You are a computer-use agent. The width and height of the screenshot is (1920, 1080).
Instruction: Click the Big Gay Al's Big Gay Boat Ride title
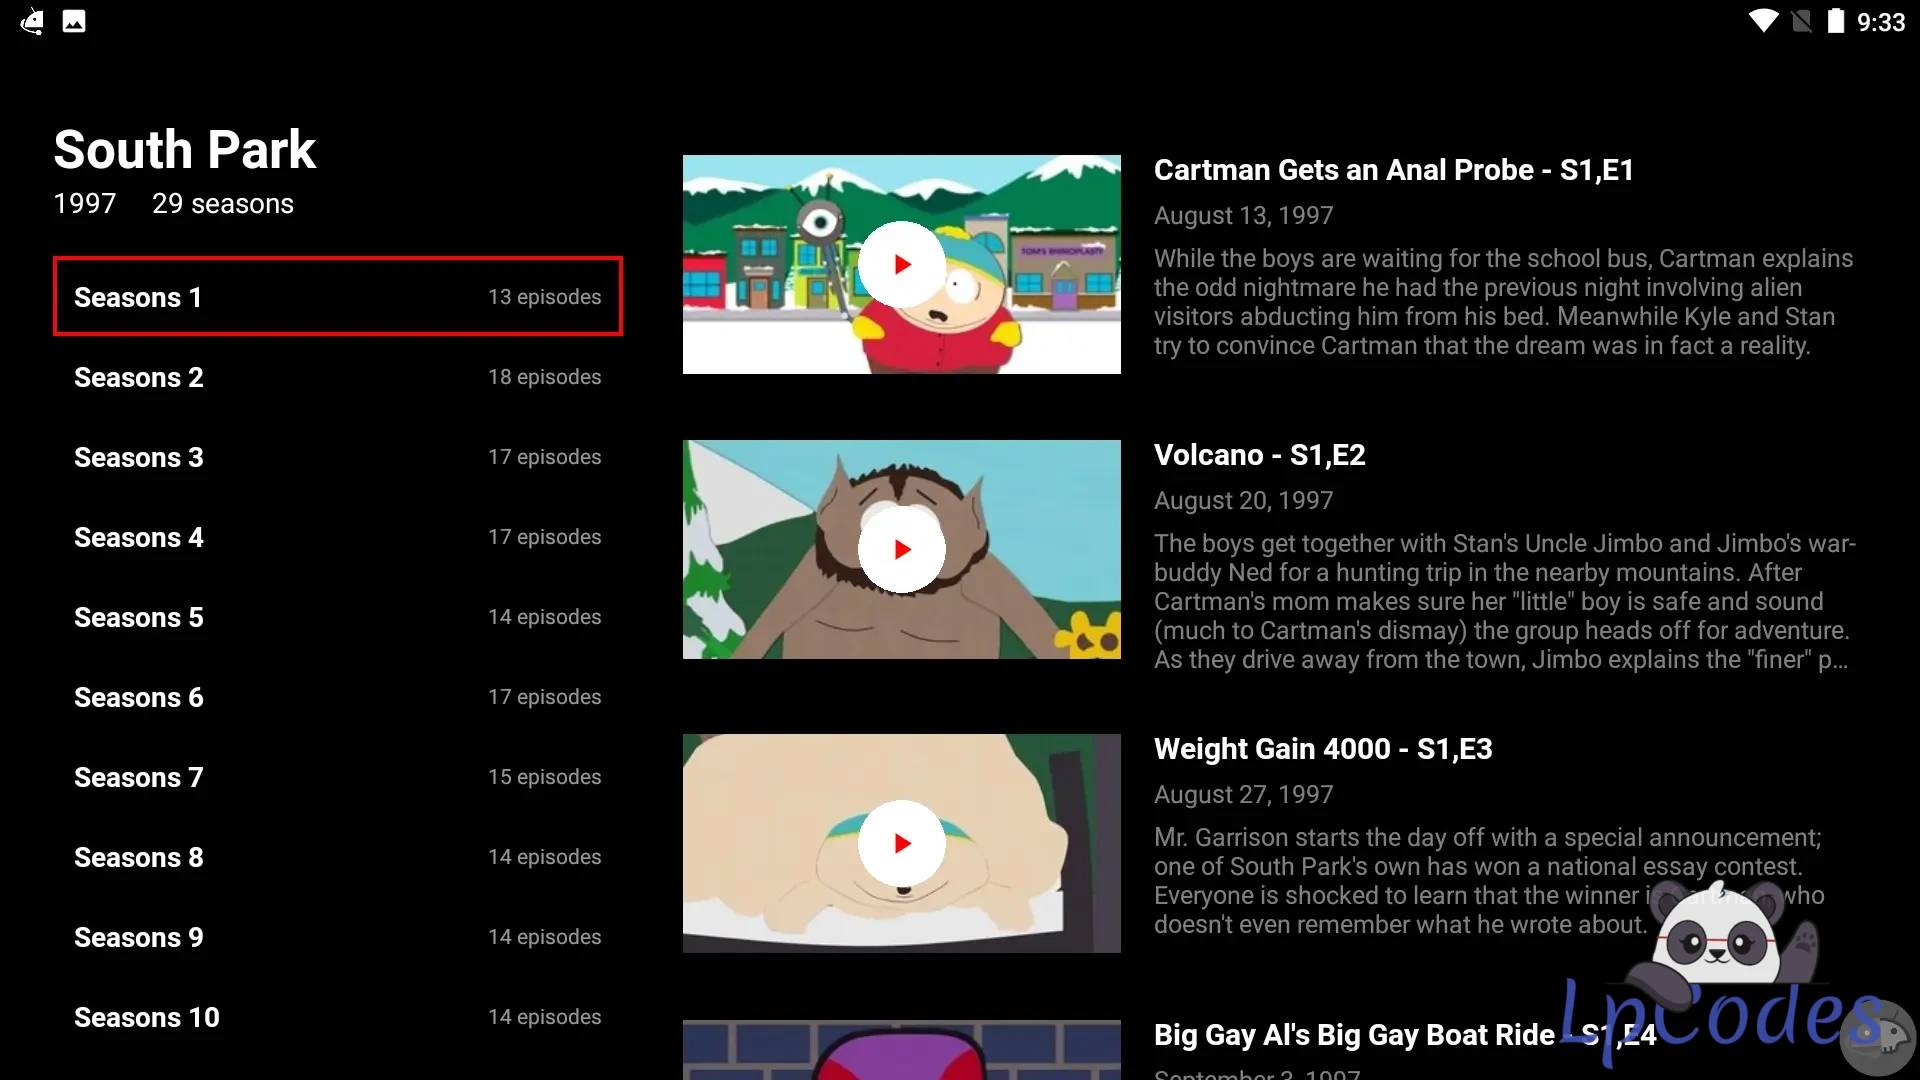tap(1405, 1035)
